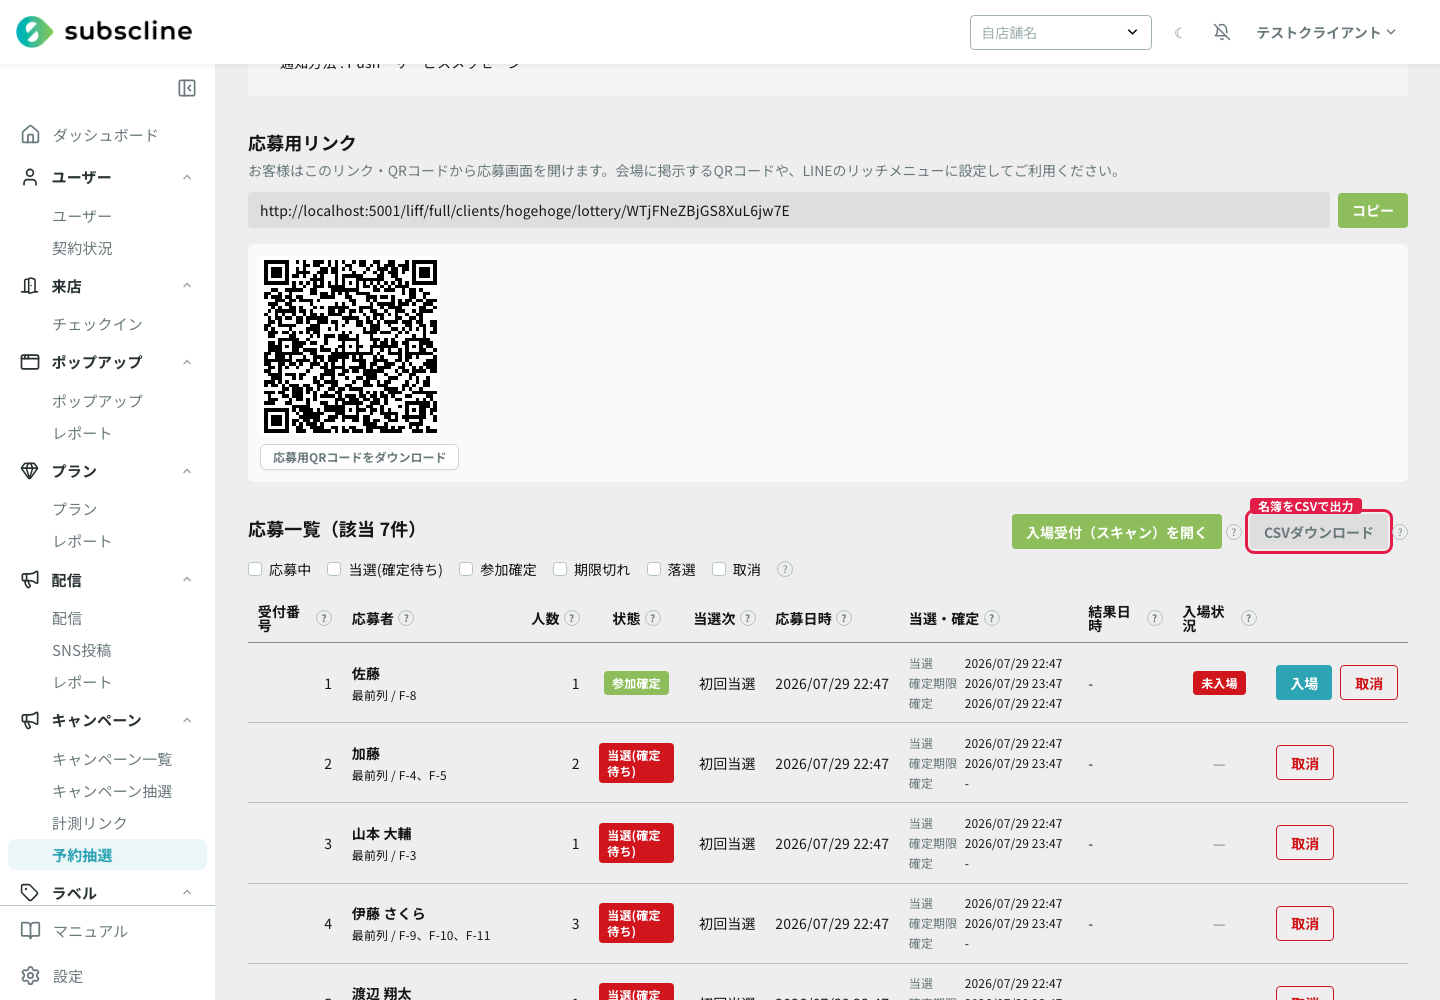Click the subscline logo icon
The image size is (1440, 1000).
[x=34, y=32]
